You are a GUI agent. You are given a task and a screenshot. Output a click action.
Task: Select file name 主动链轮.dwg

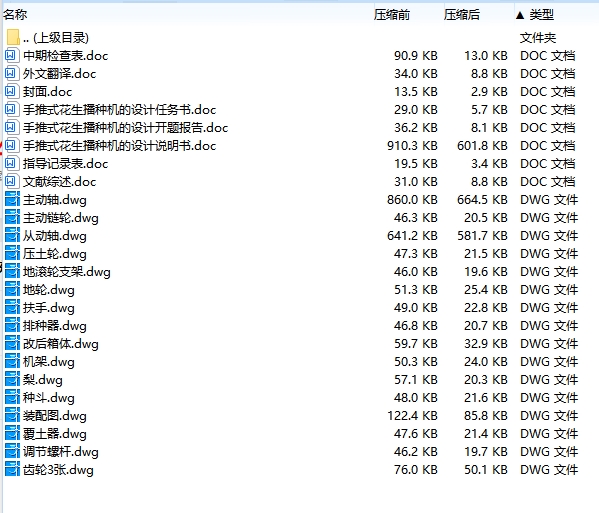[x=61, y=218]
